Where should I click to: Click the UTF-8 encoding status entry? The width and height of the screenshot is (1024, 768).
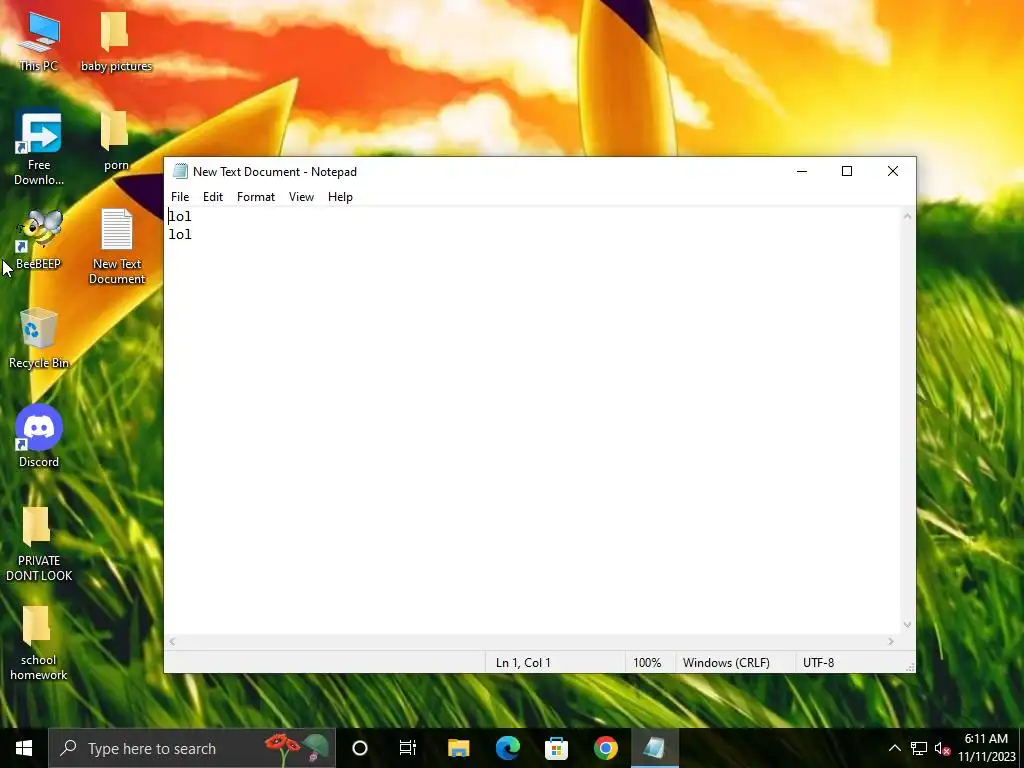point(818,662)
